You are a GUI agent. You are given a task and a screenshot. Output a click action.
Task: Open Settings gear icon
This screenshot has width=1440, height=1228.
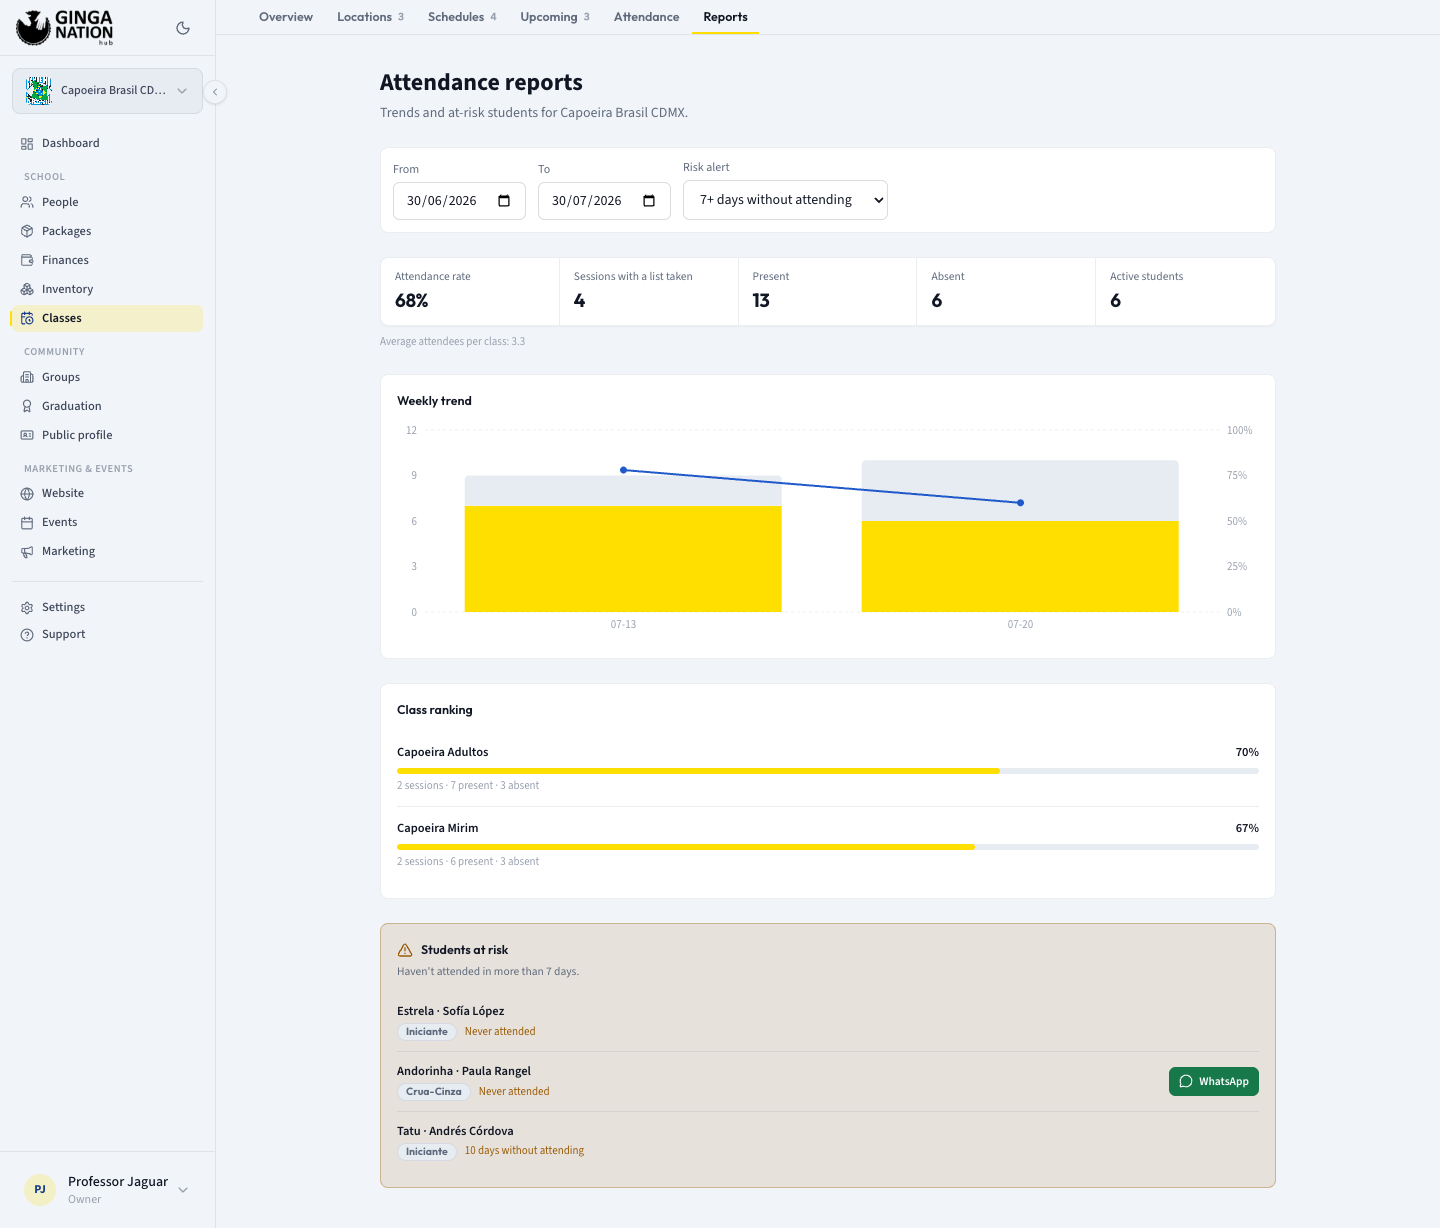click(27, 607)
